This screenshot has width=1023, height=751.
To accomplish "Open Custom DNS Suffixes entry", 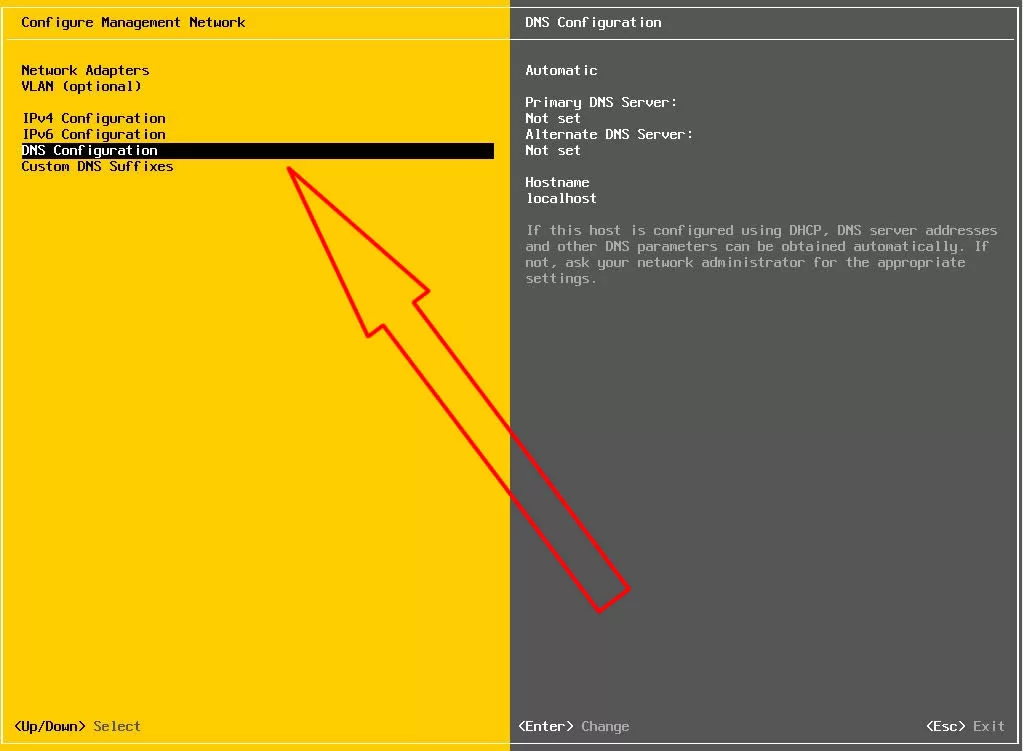I will click(x=97, y=166).
